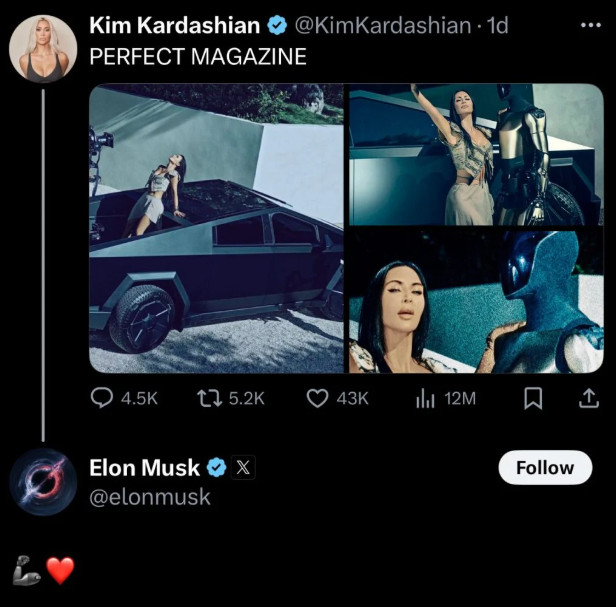Click the X affiliation badge

pyautogui.click(x=243, y=467)
